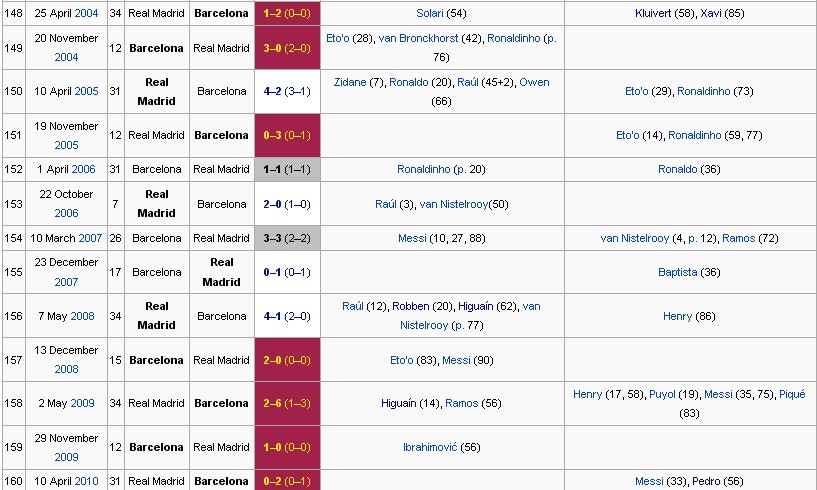Click the Owen link in row 150
The height and width of the screenshot is (490, 817).
[534, 82]
